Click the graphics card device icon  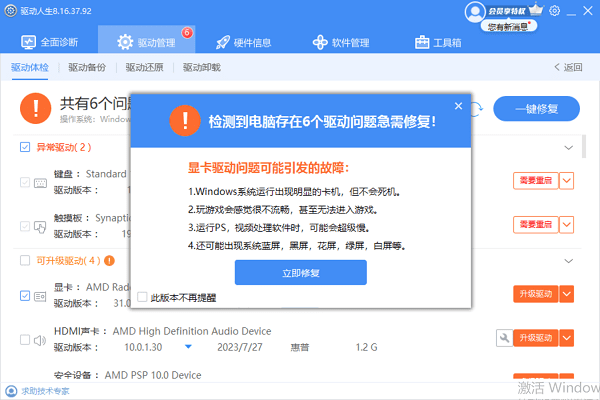click(40, 296)
